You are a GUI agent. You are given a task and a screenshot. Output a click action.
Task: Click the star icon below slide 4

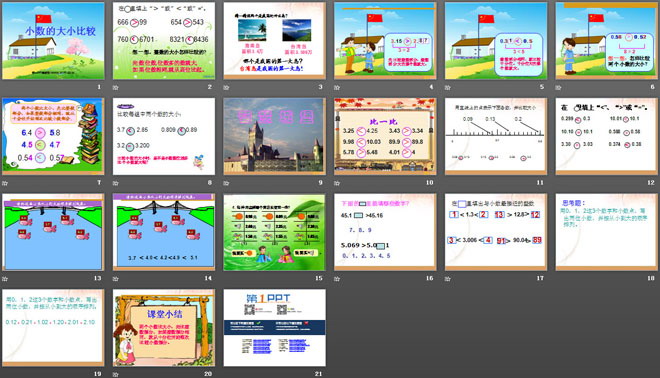337,88
